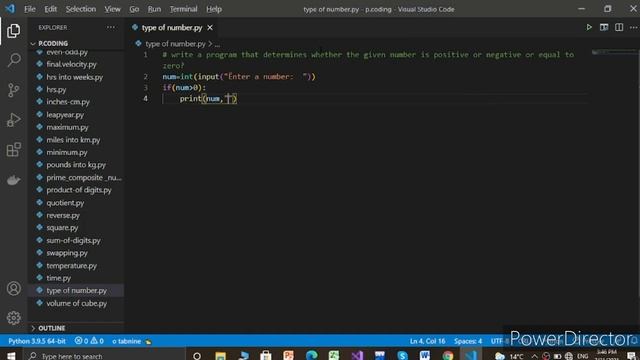Open hrs into weeks.py file

(74, 77)
